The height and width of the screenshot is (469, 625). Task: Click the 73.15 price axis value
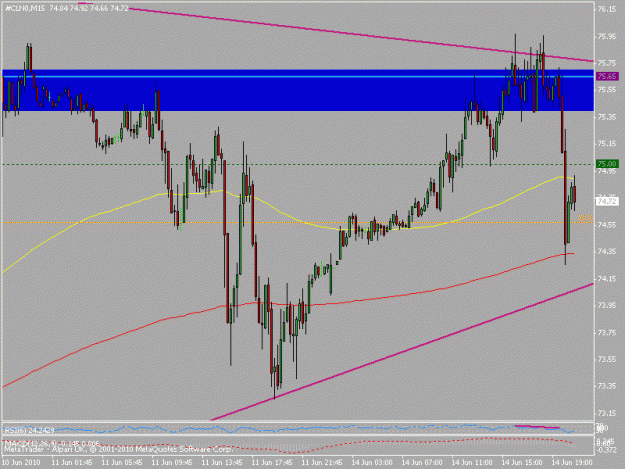606,413
